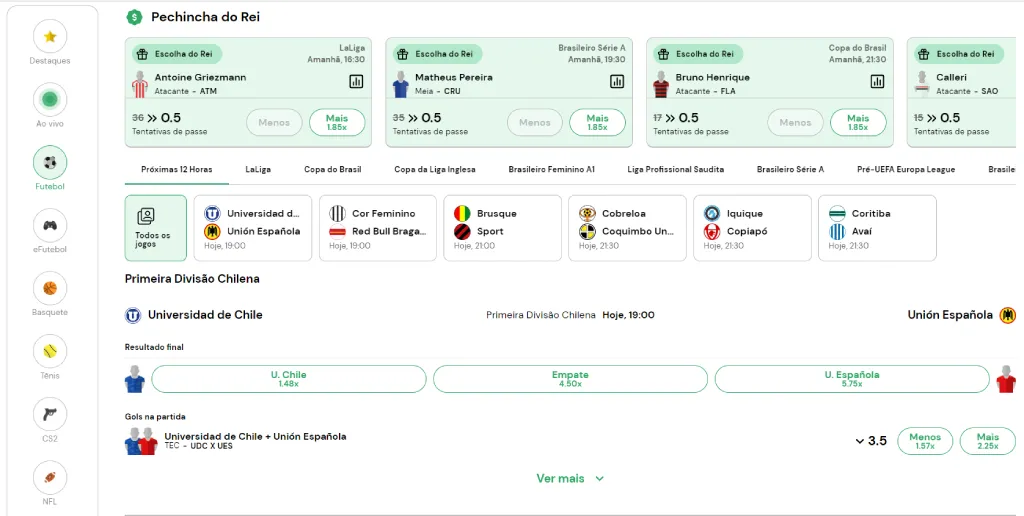Open the NFL football icon
1024x516 pixels.
point(50,477)
